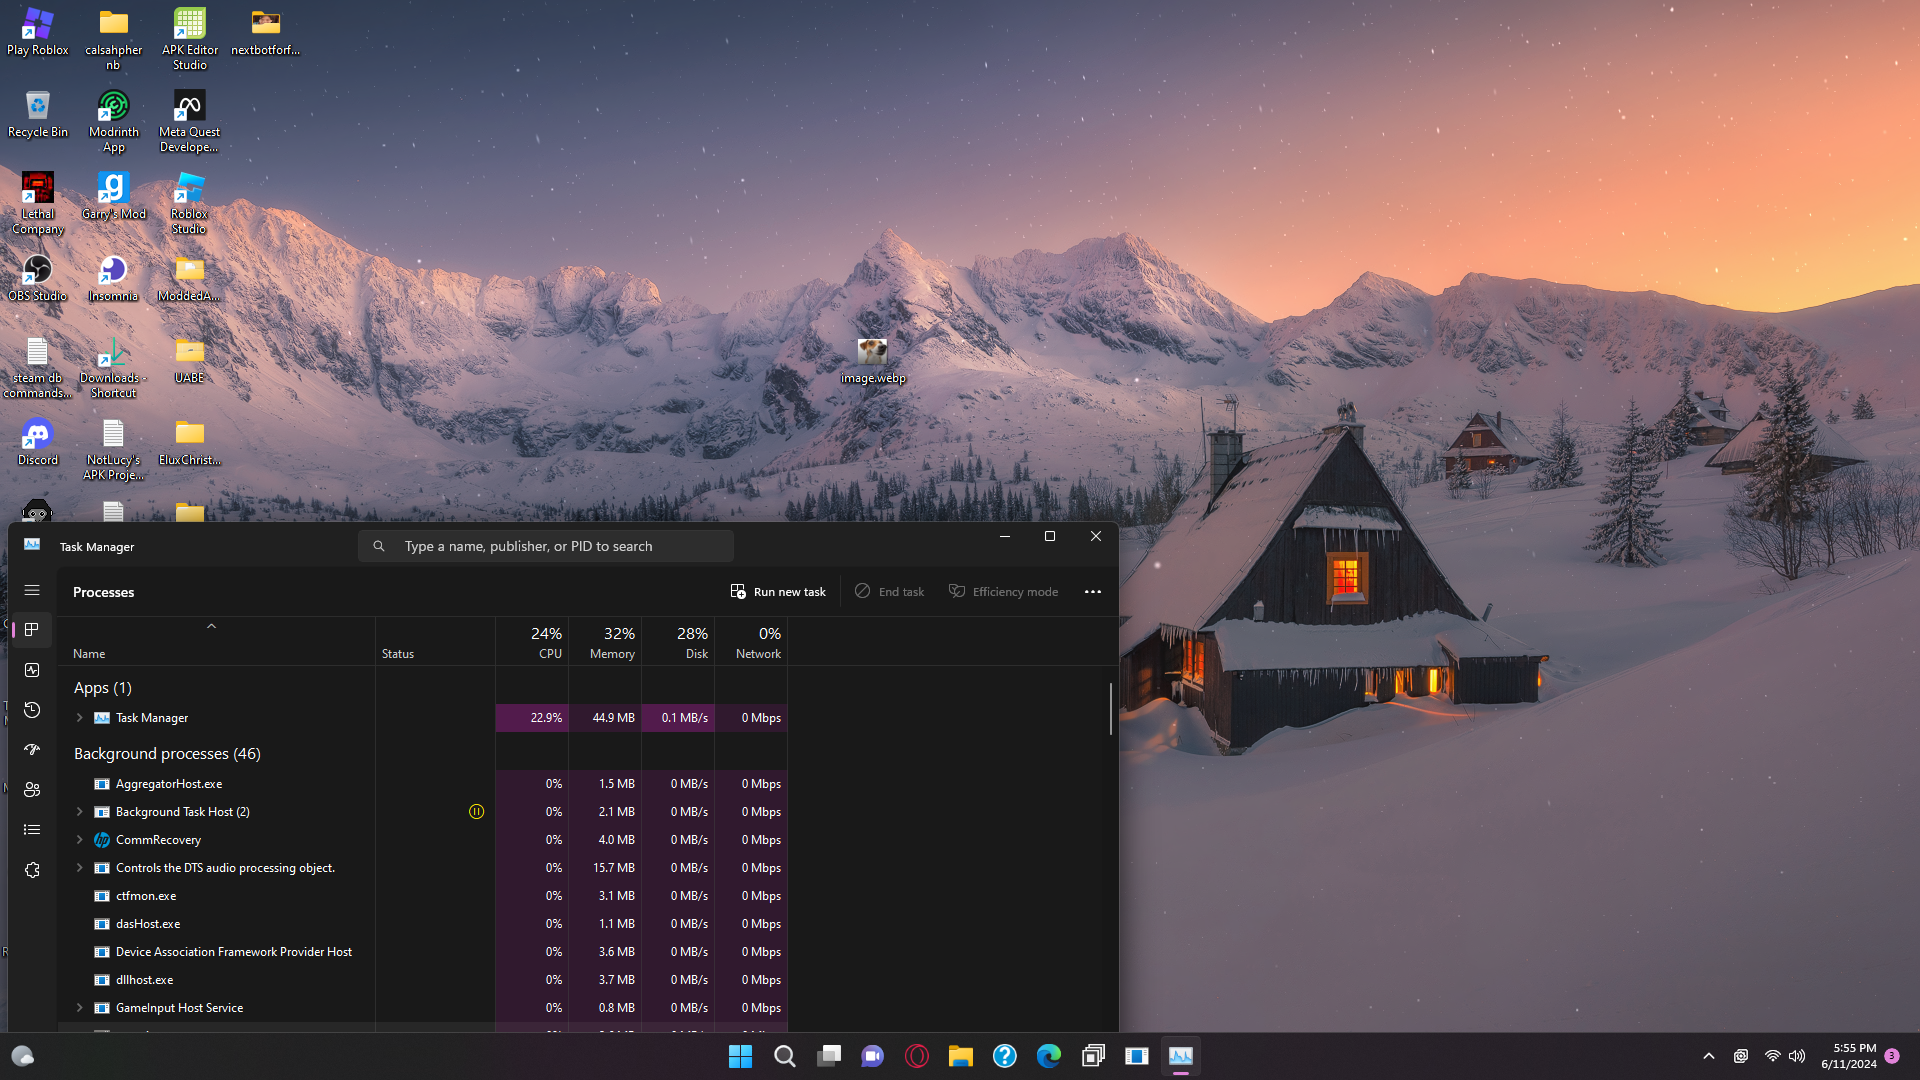The width and height of the screenshot is (1920, 1080).
Task: Show hidden icons in system tray
Action: click(x=1708, y=1056)
